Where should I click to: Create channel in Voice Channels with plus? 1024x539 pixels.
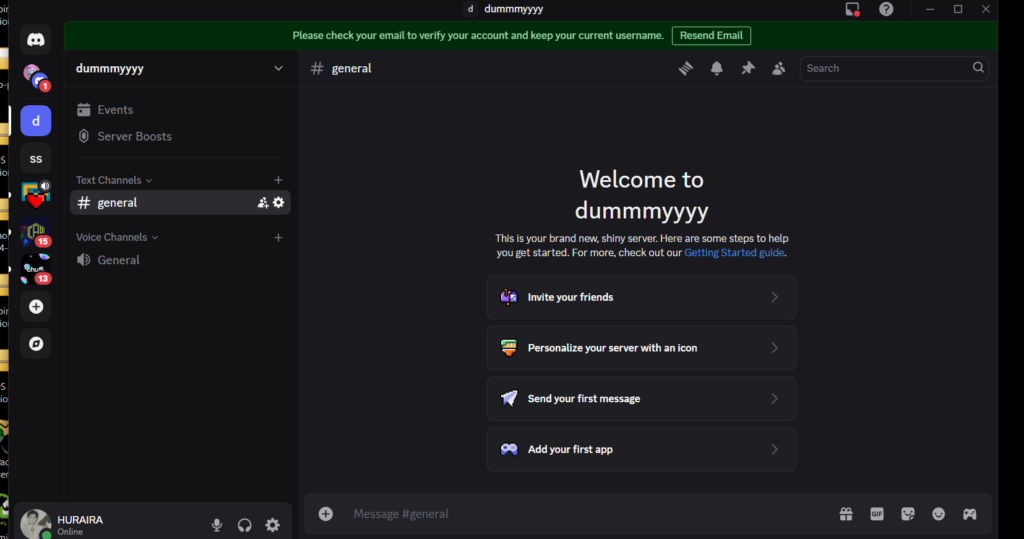(x=278, y=237)
